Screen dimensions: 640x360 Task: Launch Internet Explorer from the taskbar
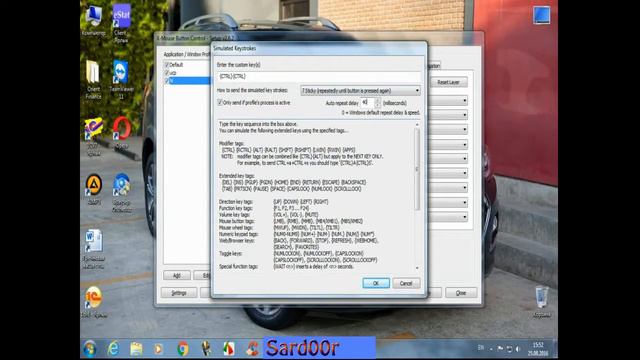[113, 349]
